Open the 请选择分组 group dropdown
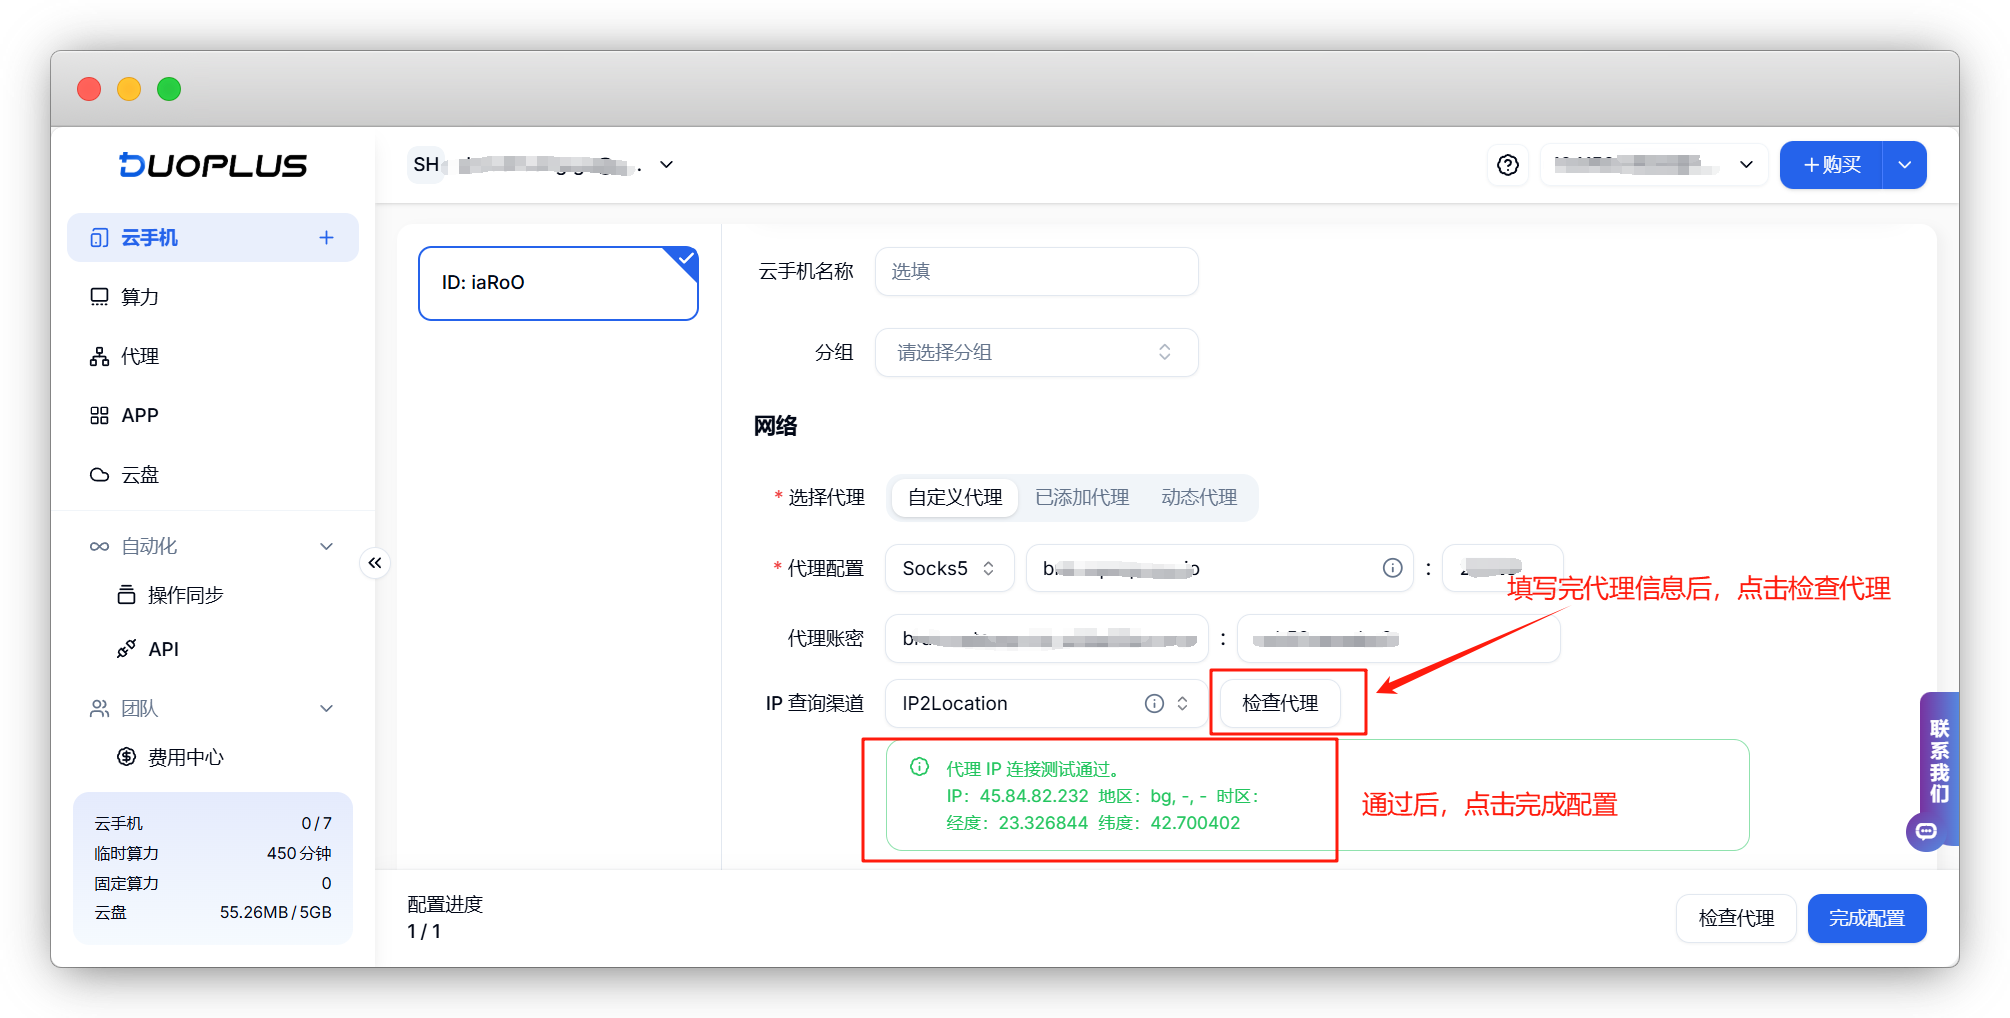 (1036, 352)
